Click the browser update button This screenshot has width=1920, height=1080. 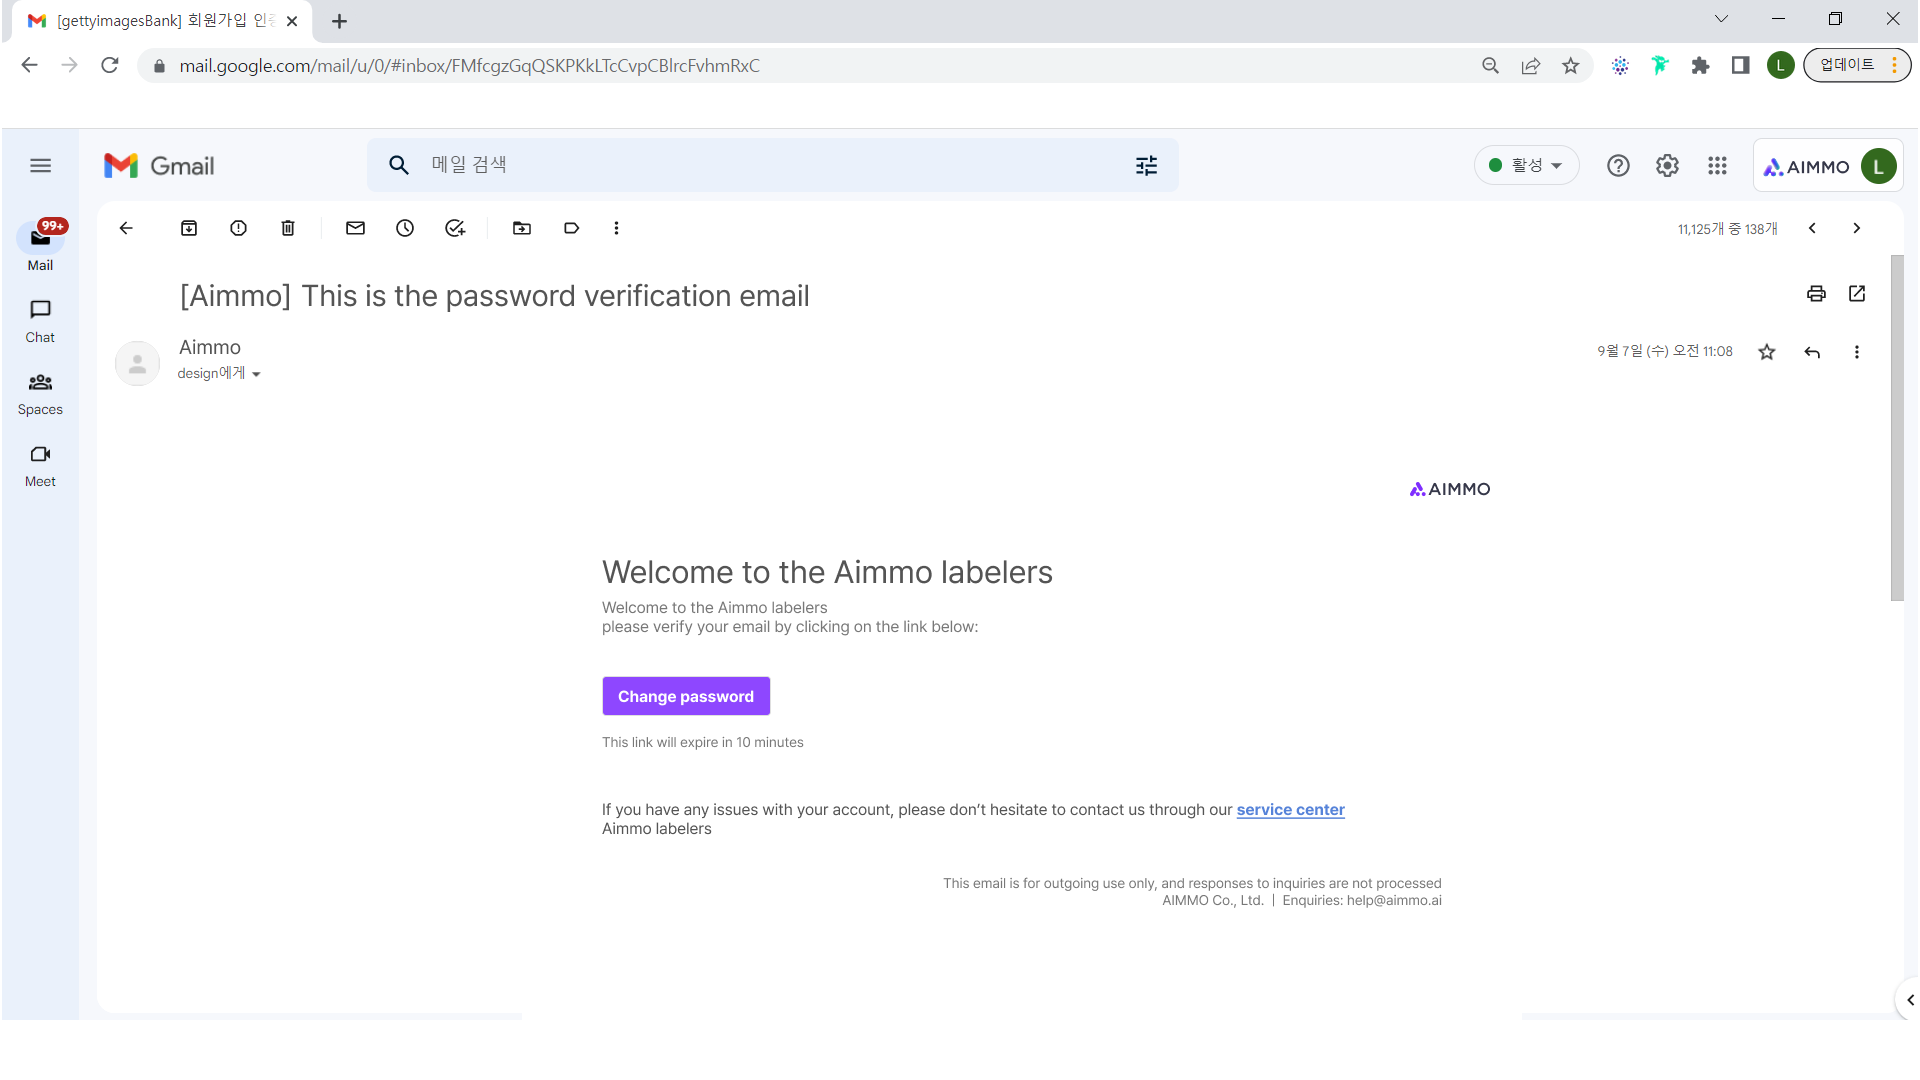1857,66
